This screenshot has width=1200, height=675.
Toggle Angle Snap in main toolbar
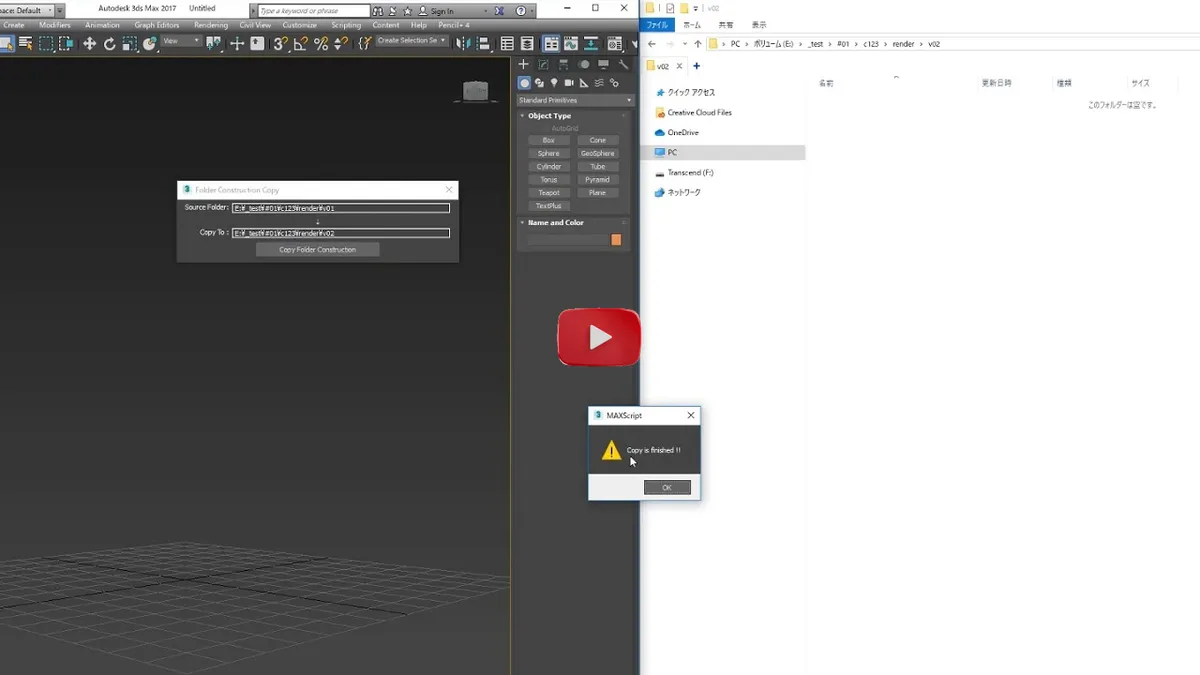[x=300, y=43]
